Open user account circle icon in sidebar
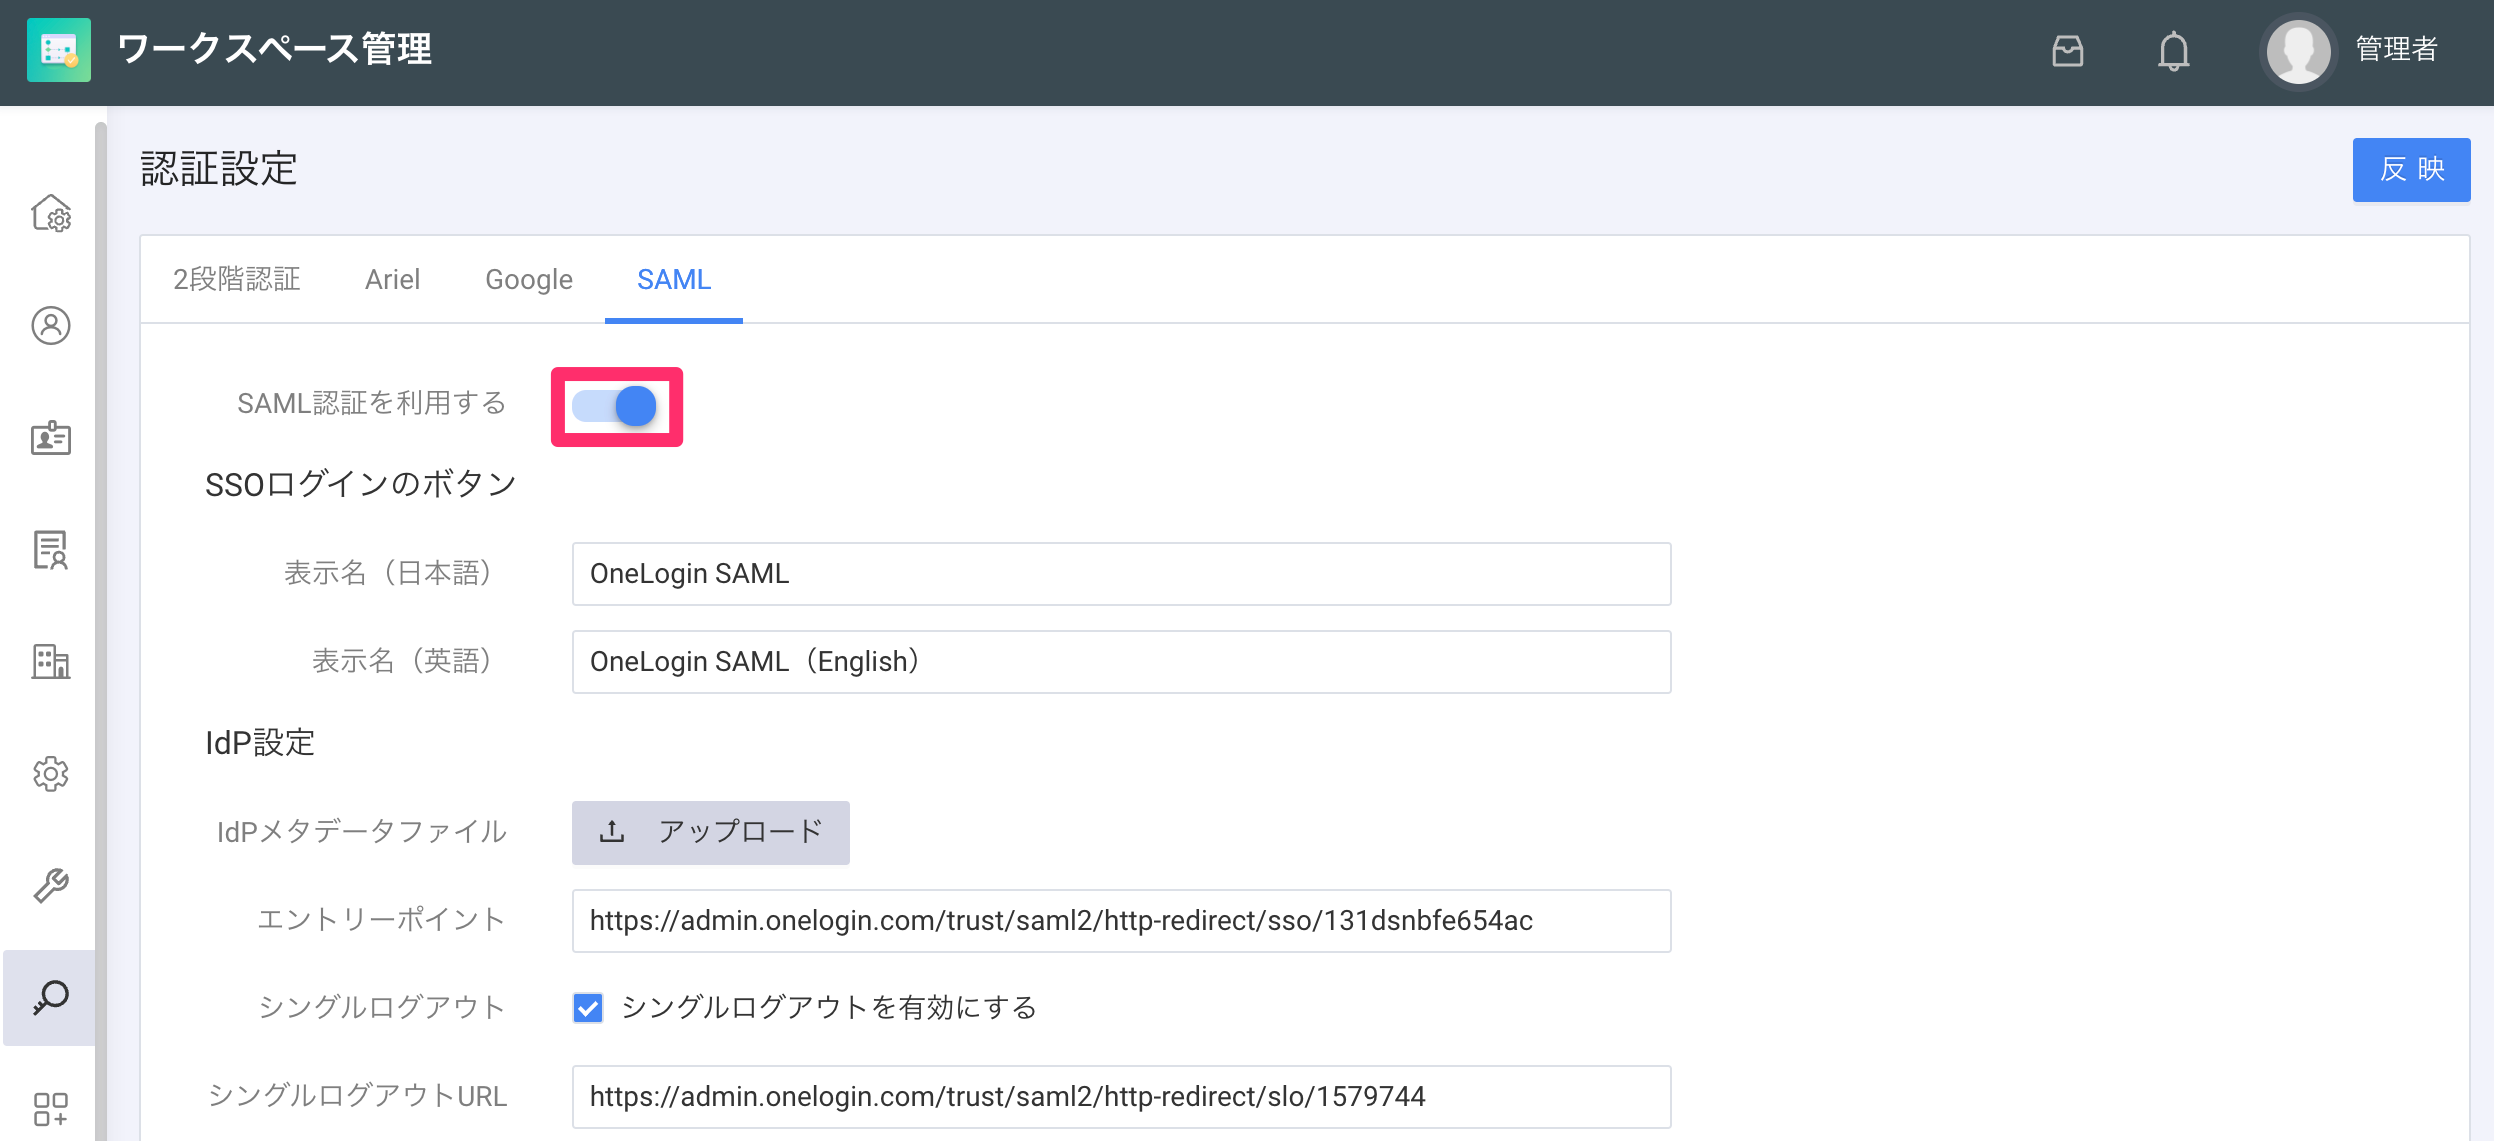 (x=51, y=325)
